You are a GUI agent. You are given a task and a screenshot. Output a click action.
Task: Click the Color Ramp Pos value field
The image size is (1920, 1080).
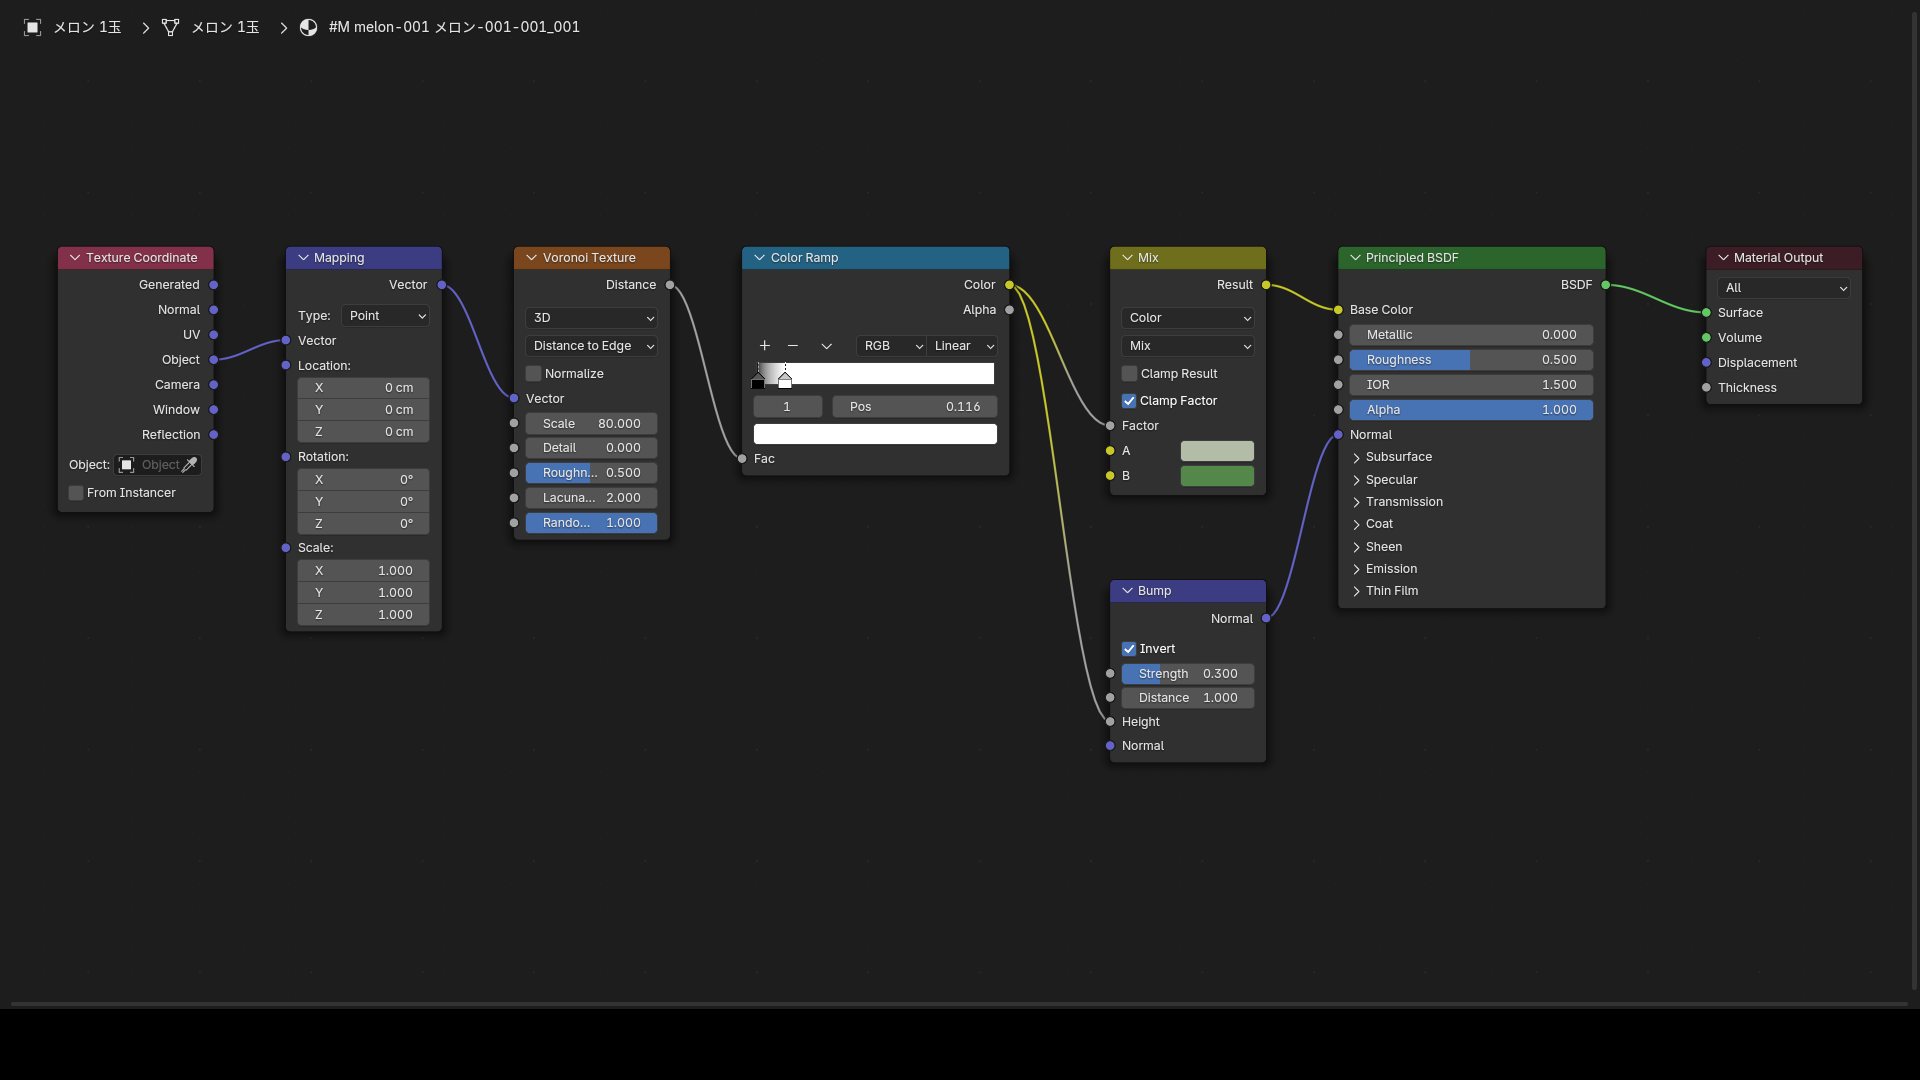tap(914, 407)
